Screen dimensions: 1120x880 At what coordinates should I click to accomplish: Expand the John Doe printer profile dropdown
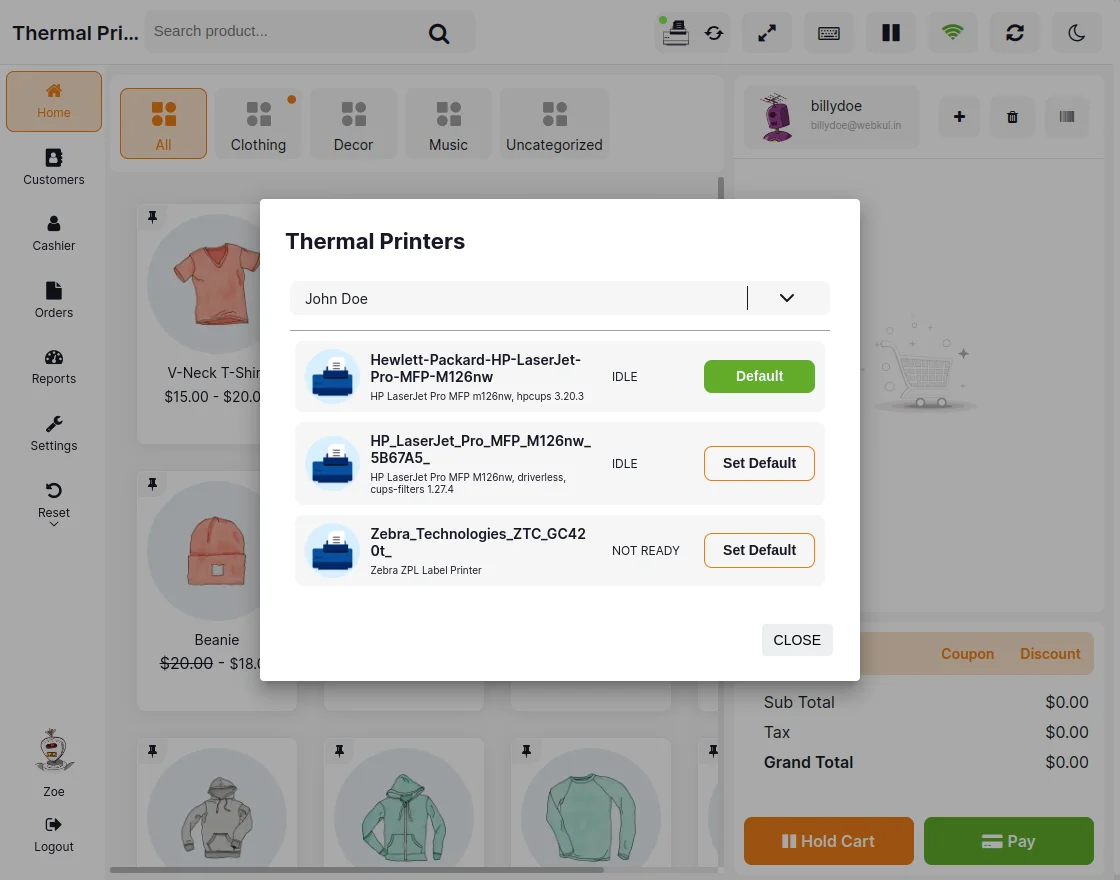(x=786, y=297)
